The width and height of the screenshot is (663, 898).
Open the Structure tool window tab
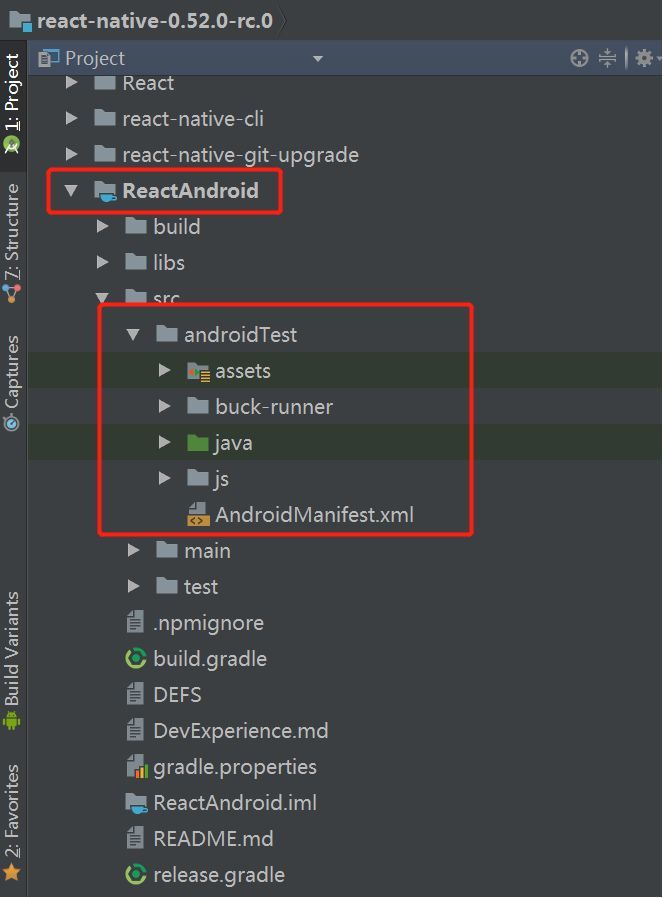(x=12, y=240)
